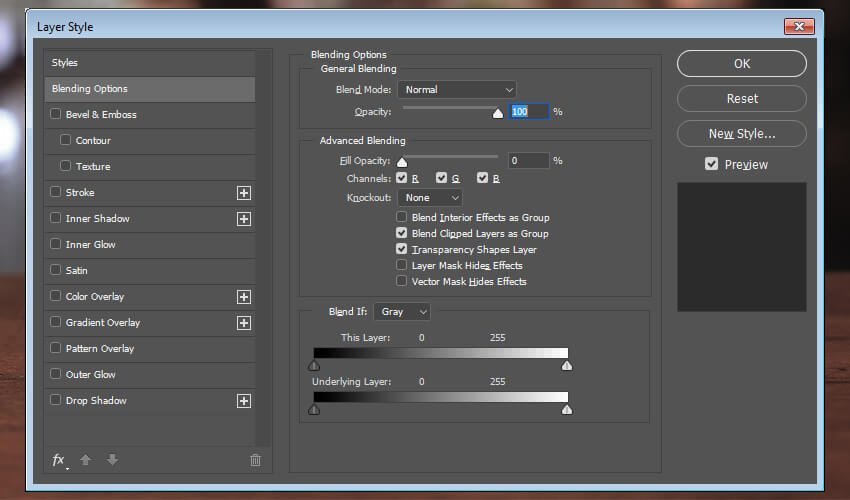Uncheck Blend Clipped Layers as Group
Viewport: 850px width, 500px height.
click(402, 233)
